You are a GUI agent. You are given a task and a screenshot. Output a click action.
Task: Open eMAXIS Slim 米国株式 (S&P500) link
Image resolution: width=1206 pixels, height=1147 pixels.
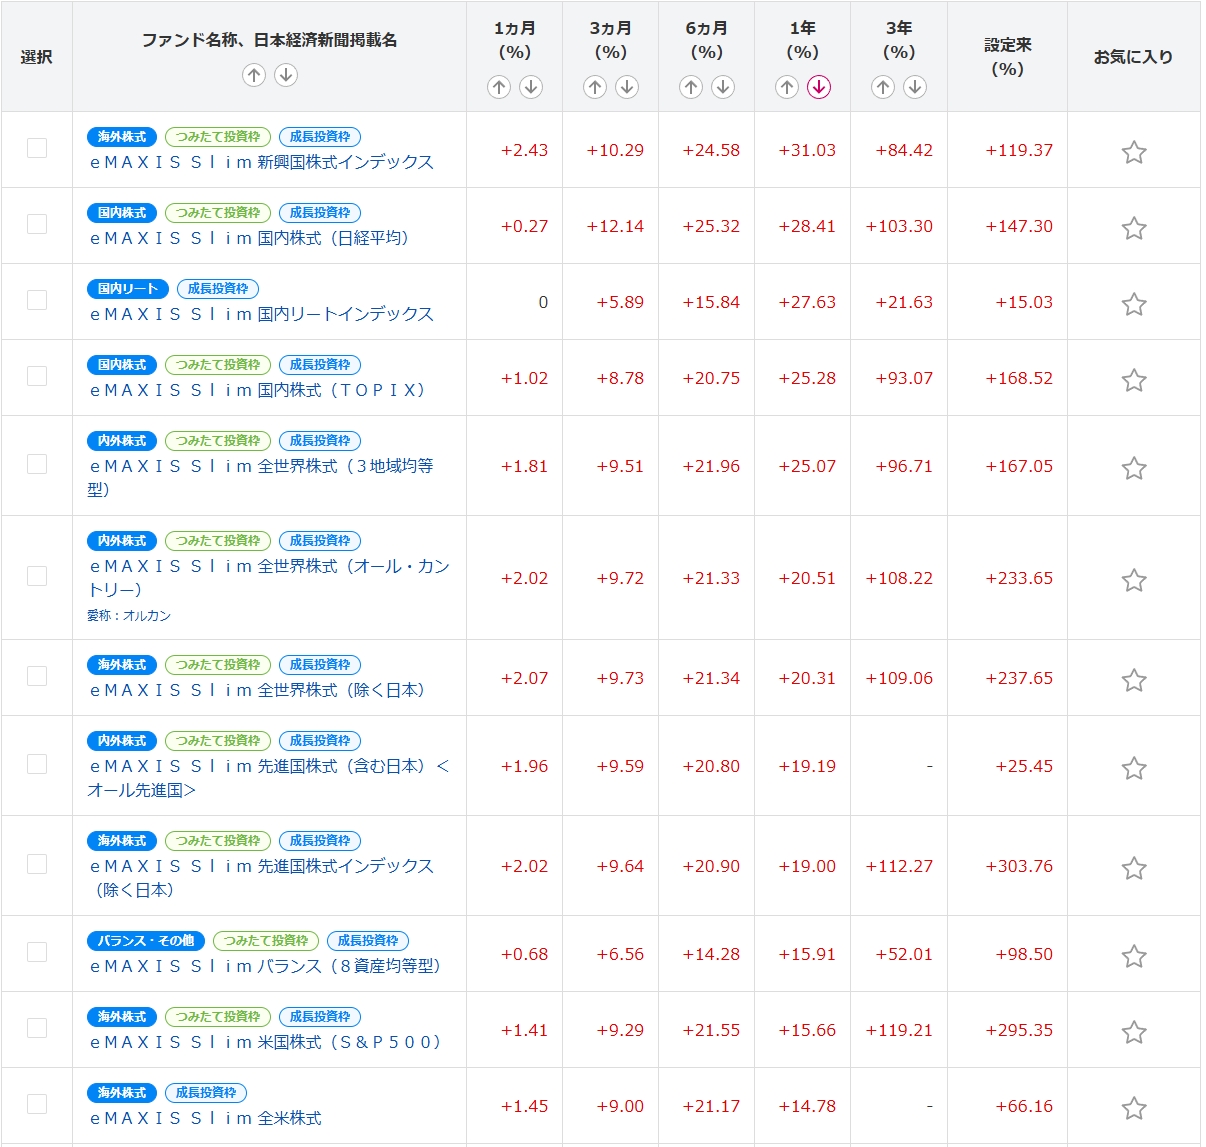(x=265, y=1042)
